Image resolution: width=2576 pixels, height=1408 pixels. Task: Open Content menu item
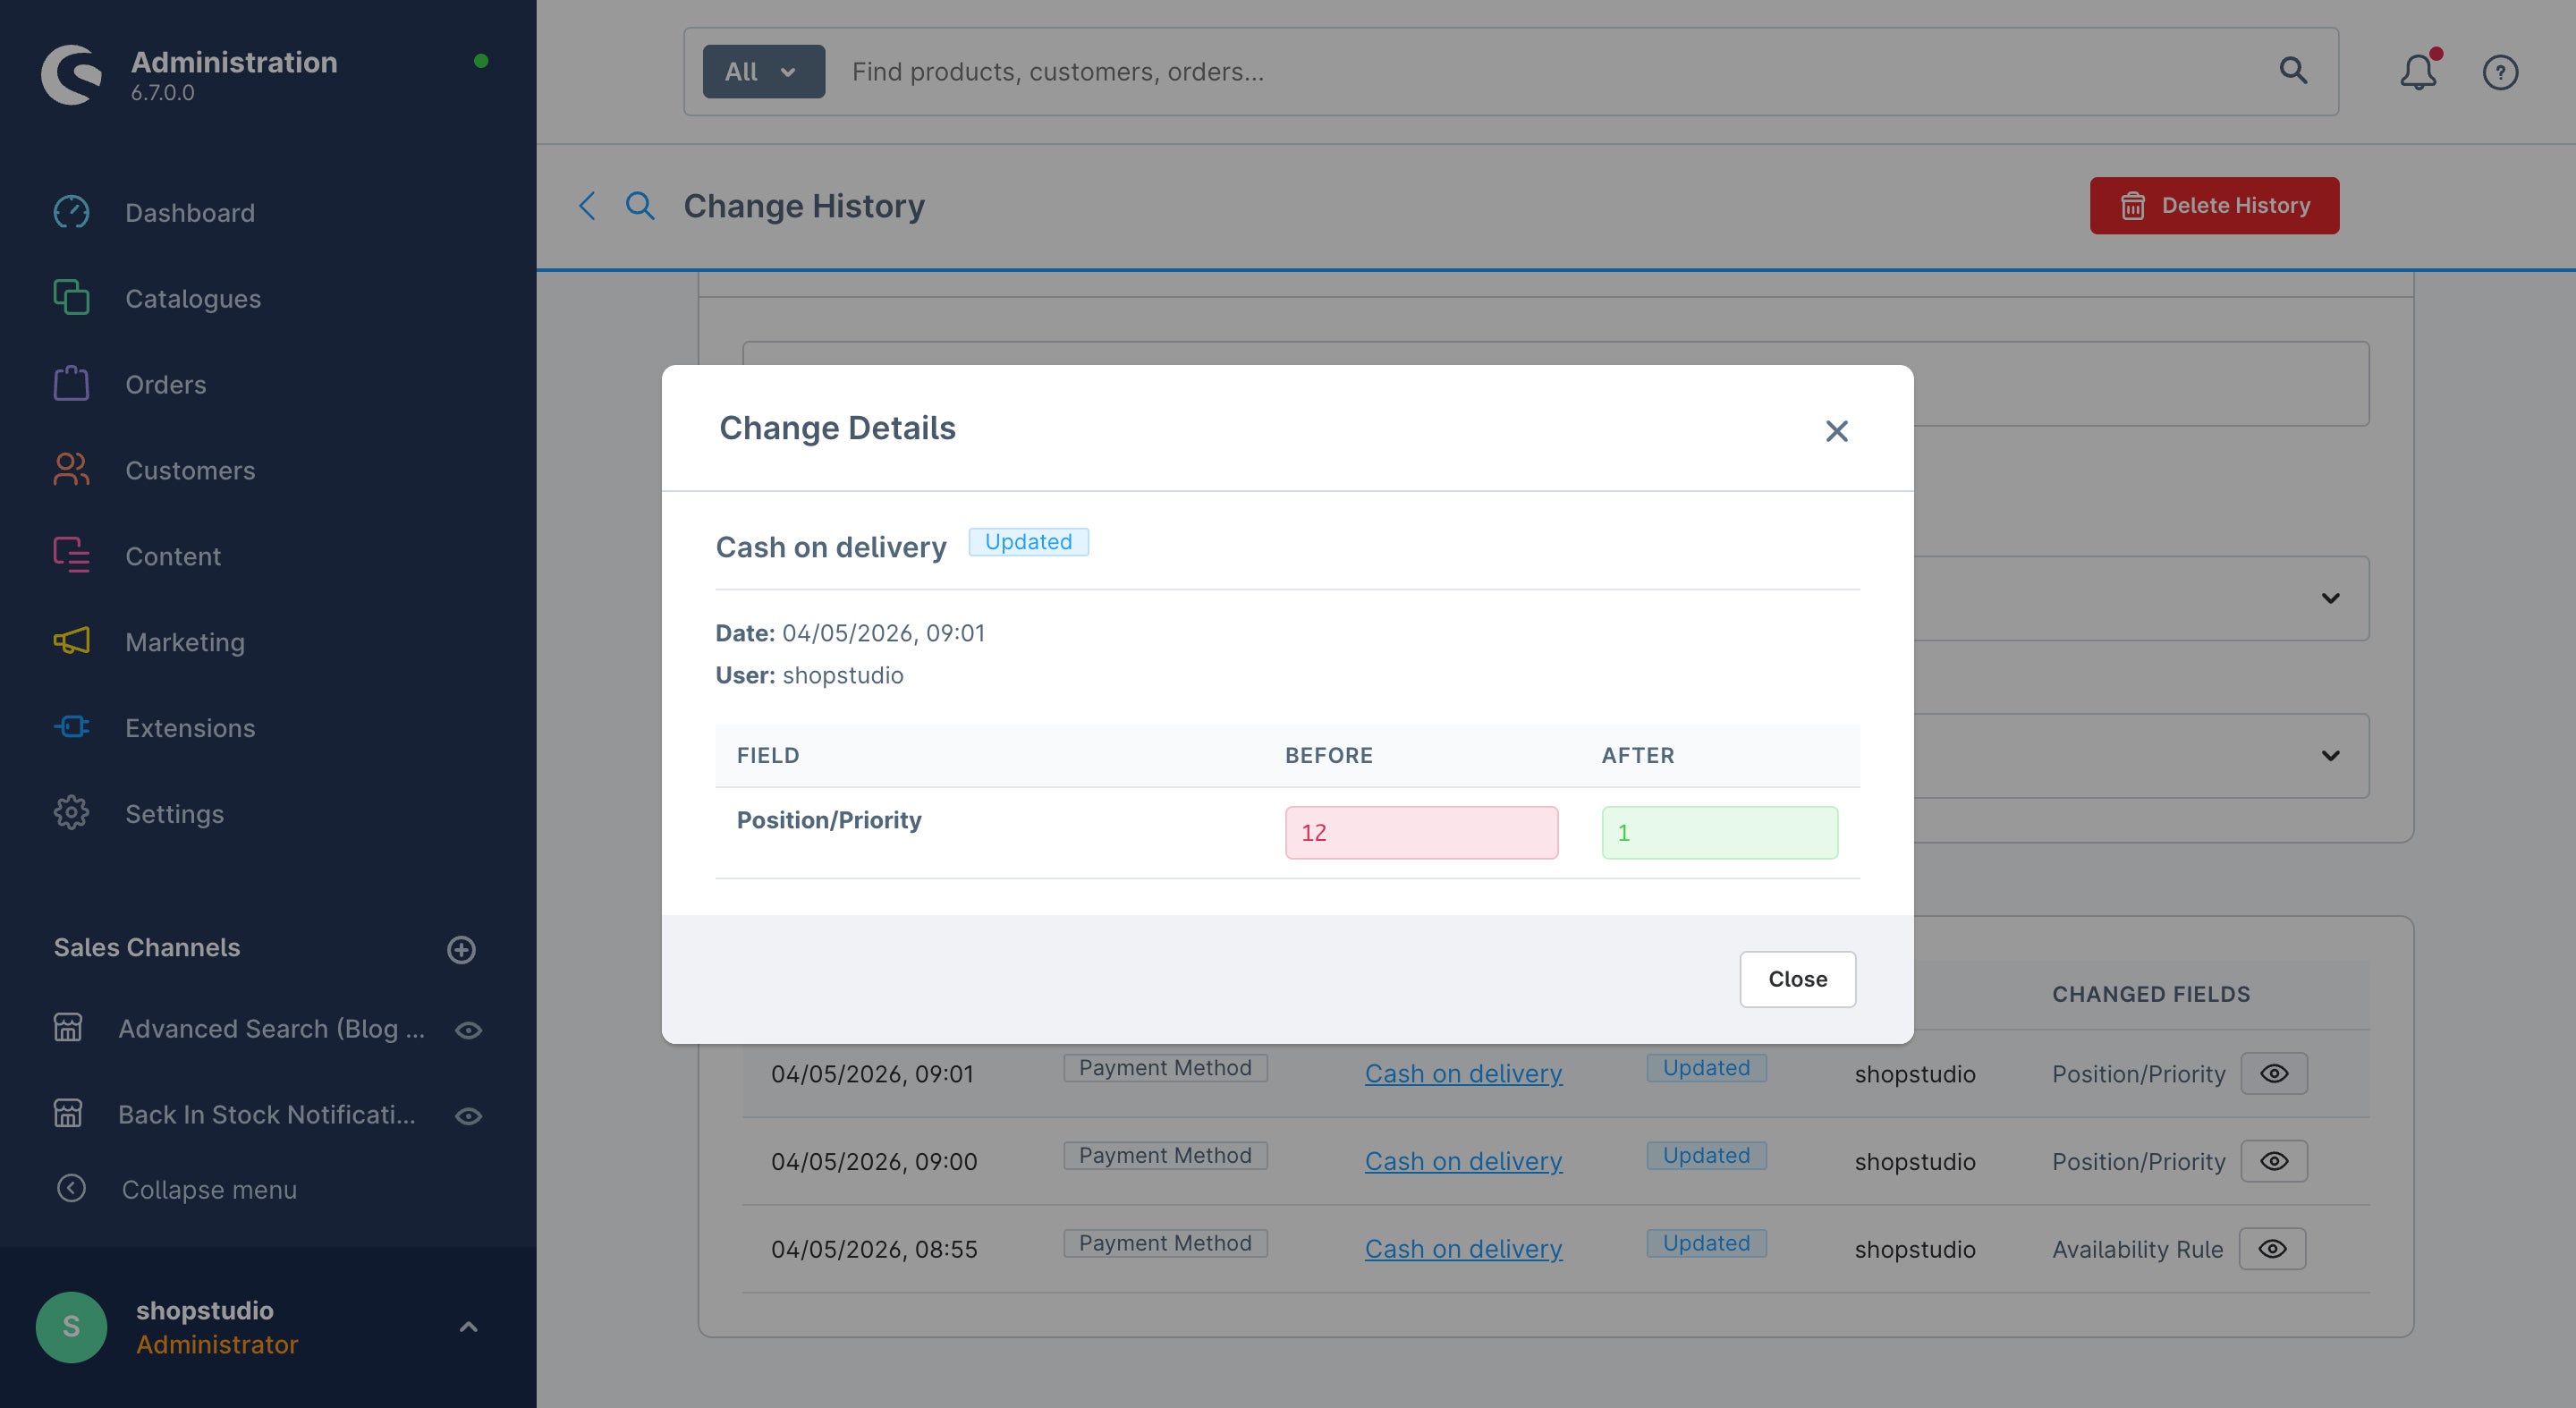click(x=173, y=557)
